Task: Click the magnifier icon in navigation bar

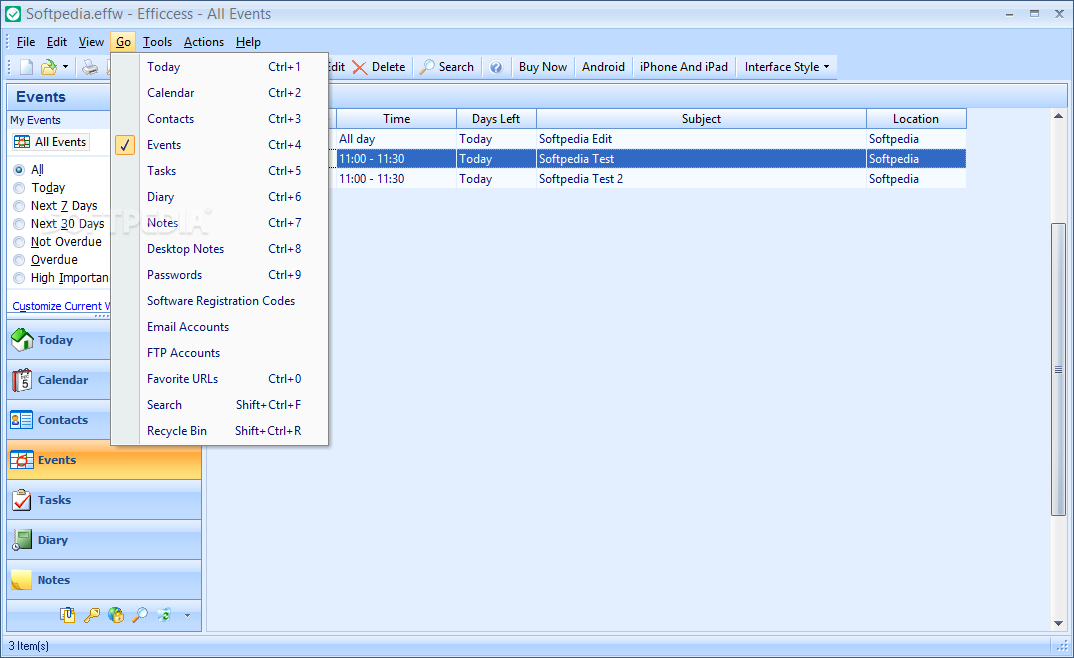Action: [x=140, y=615]
